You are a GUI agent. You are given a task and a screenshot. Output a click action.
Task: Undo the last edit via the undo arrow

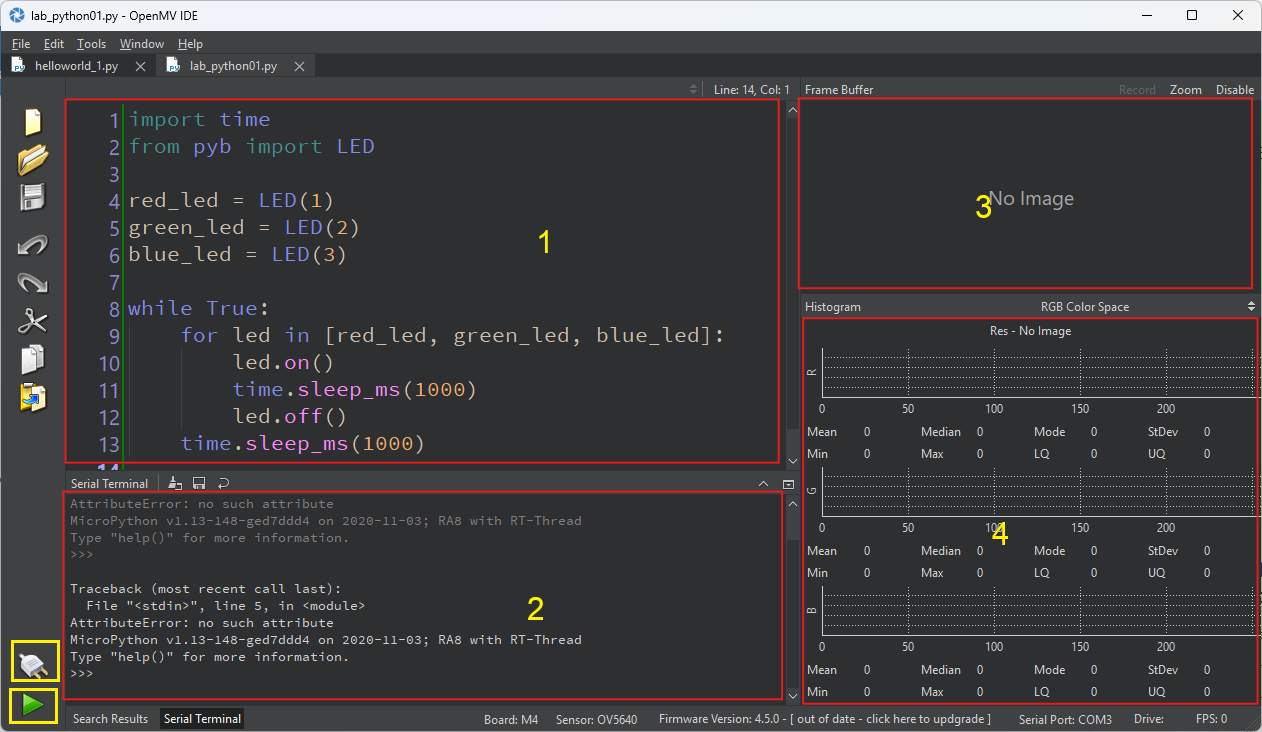click(x=31, y=244)
